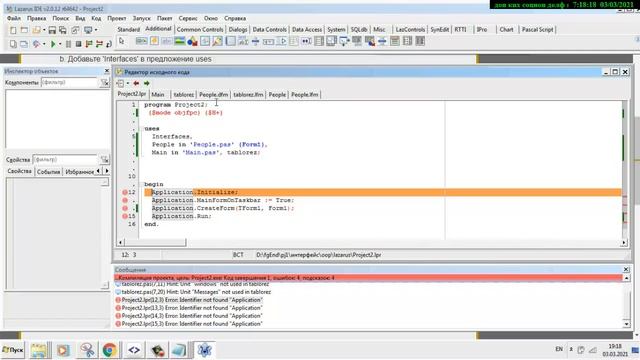
Task: Toggle breakpoint on Application.CreateForm line
Action: tap(125, 208)
